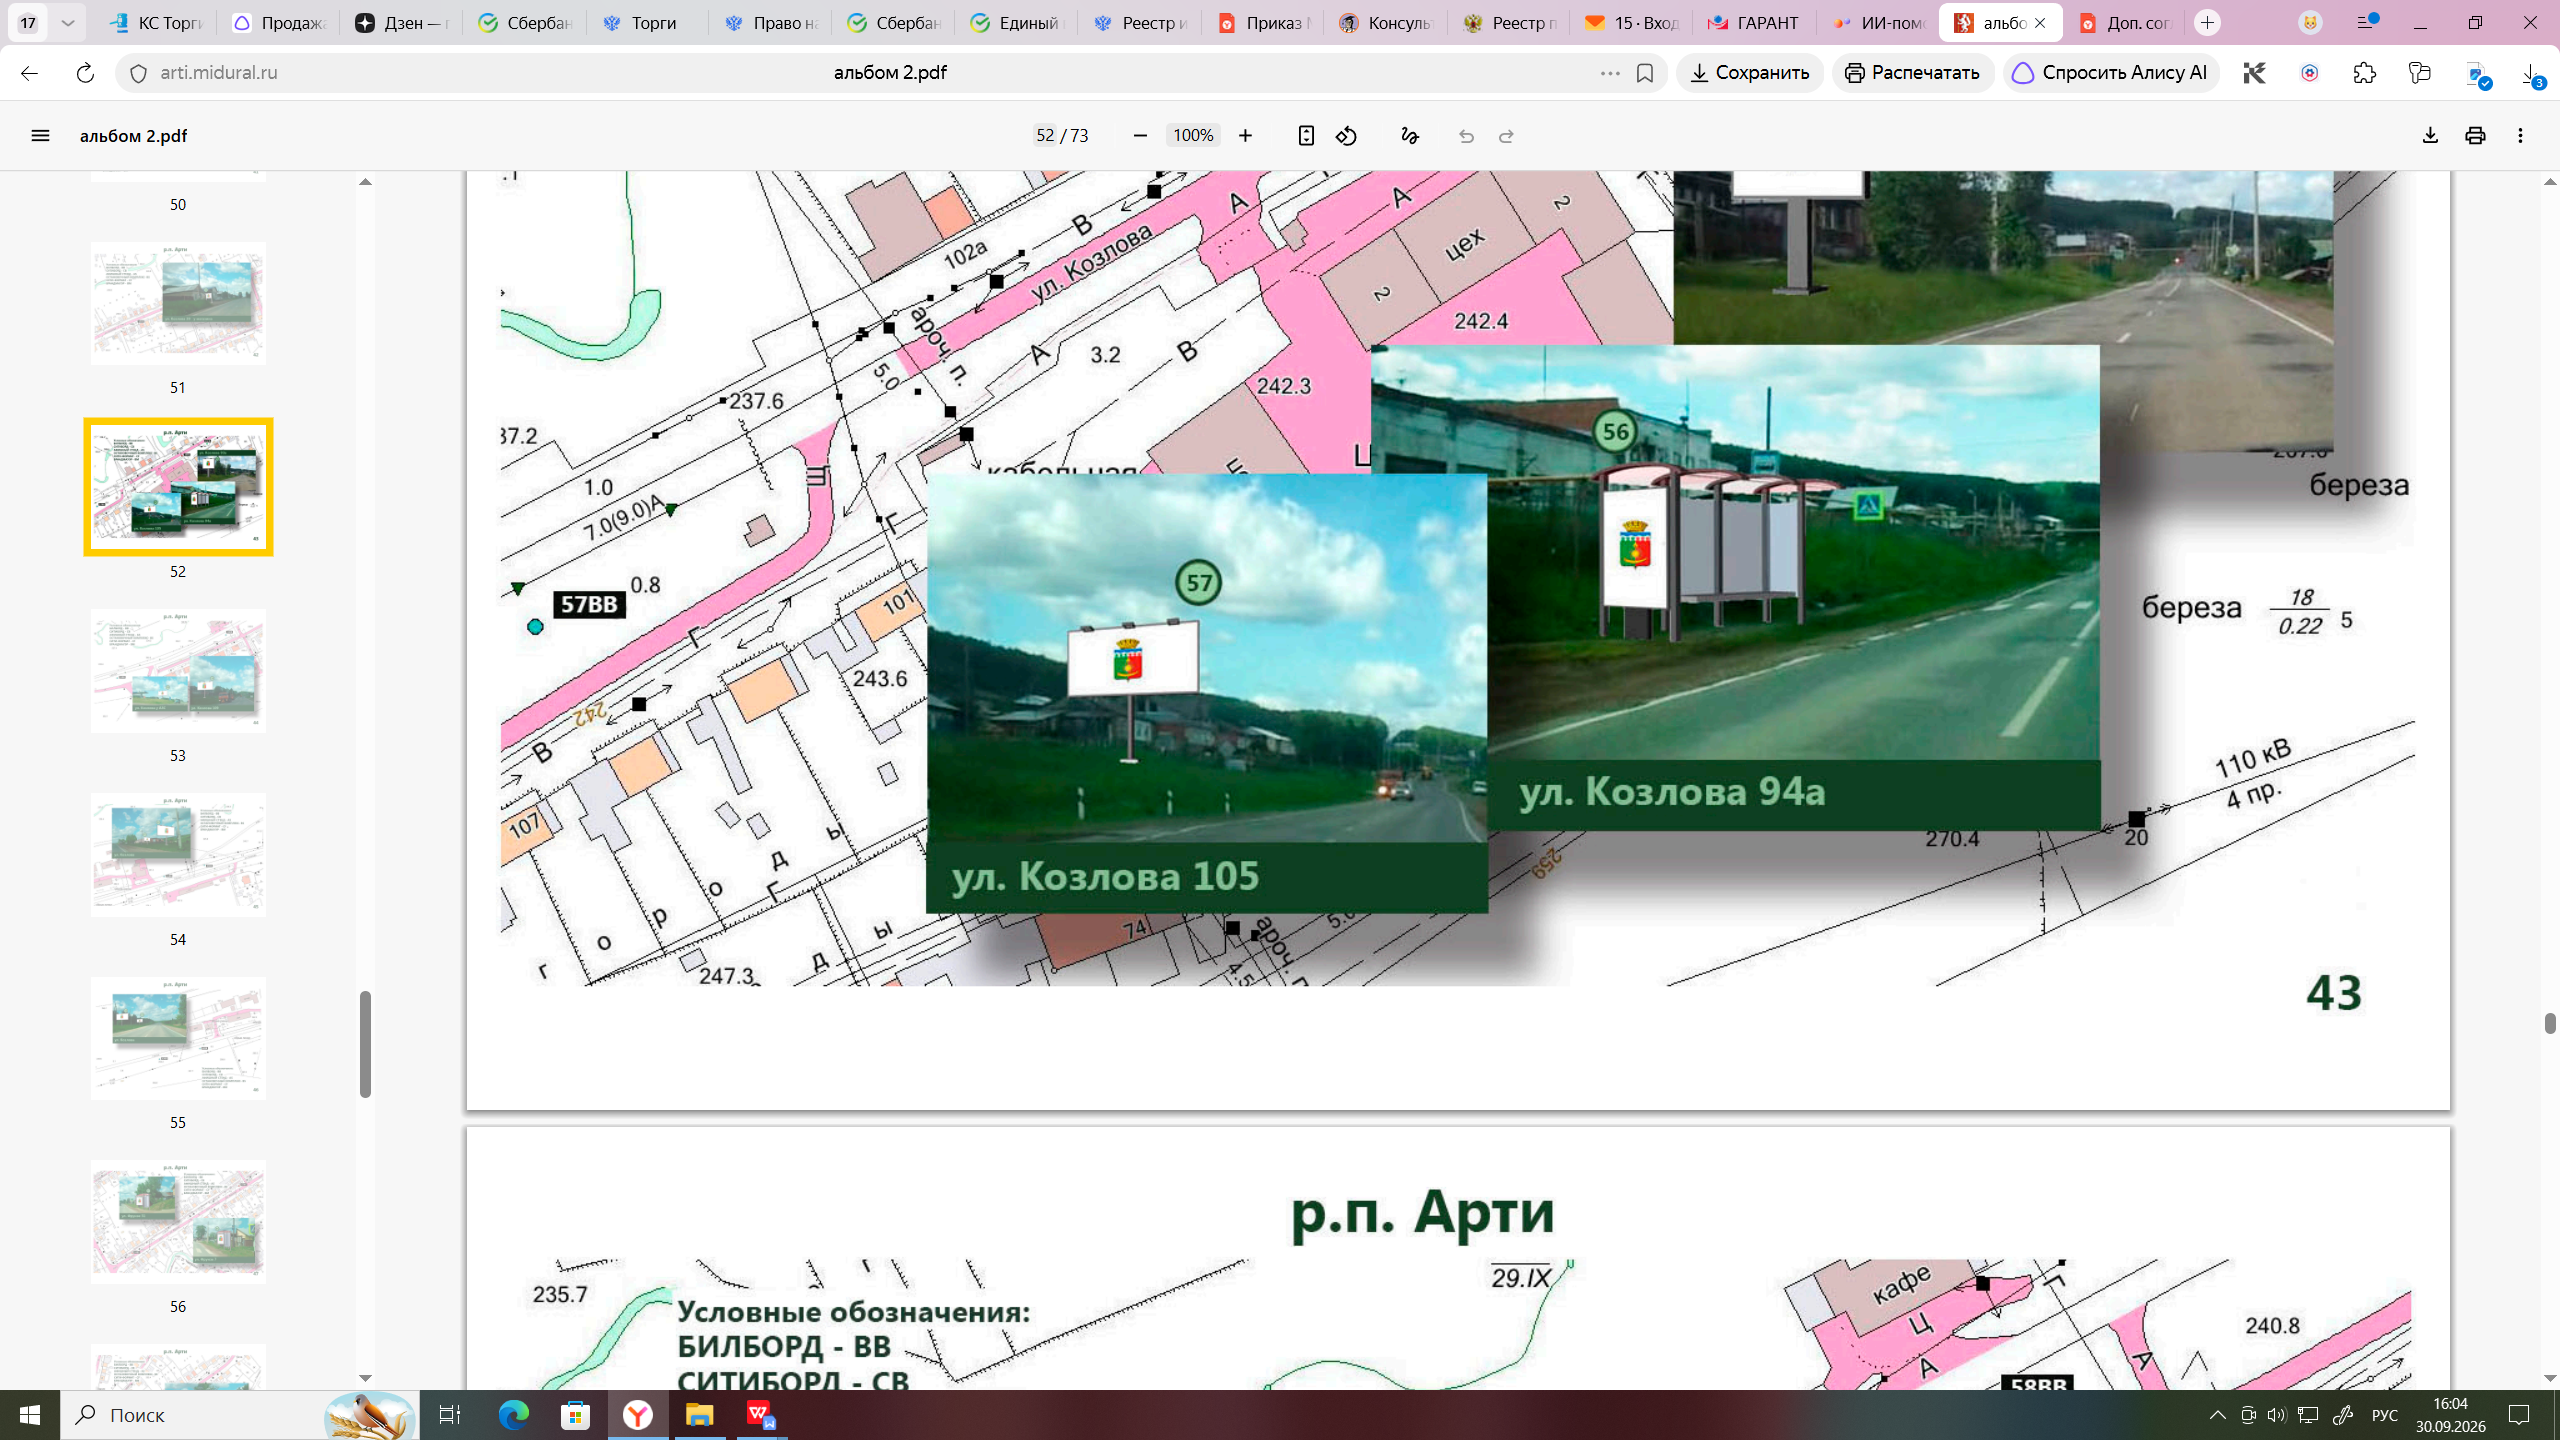
Task: Click the fit-to-page icon
Action: point(1306,136)
